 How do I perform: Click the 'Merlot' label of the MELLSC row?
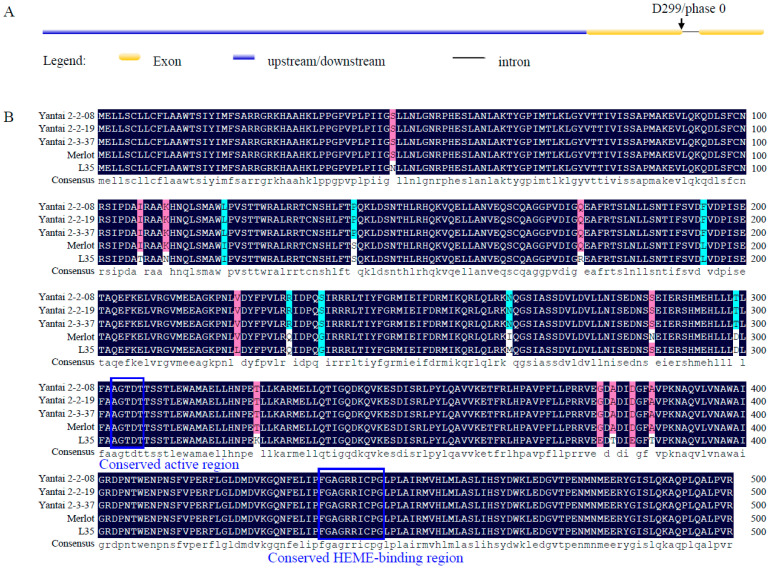point(80,155)
